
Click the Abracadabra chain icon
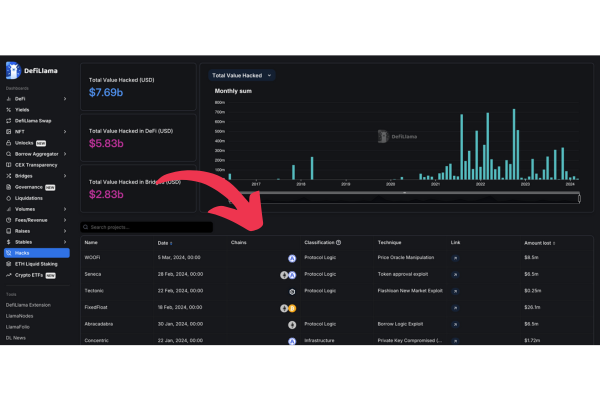click(292, 324)
